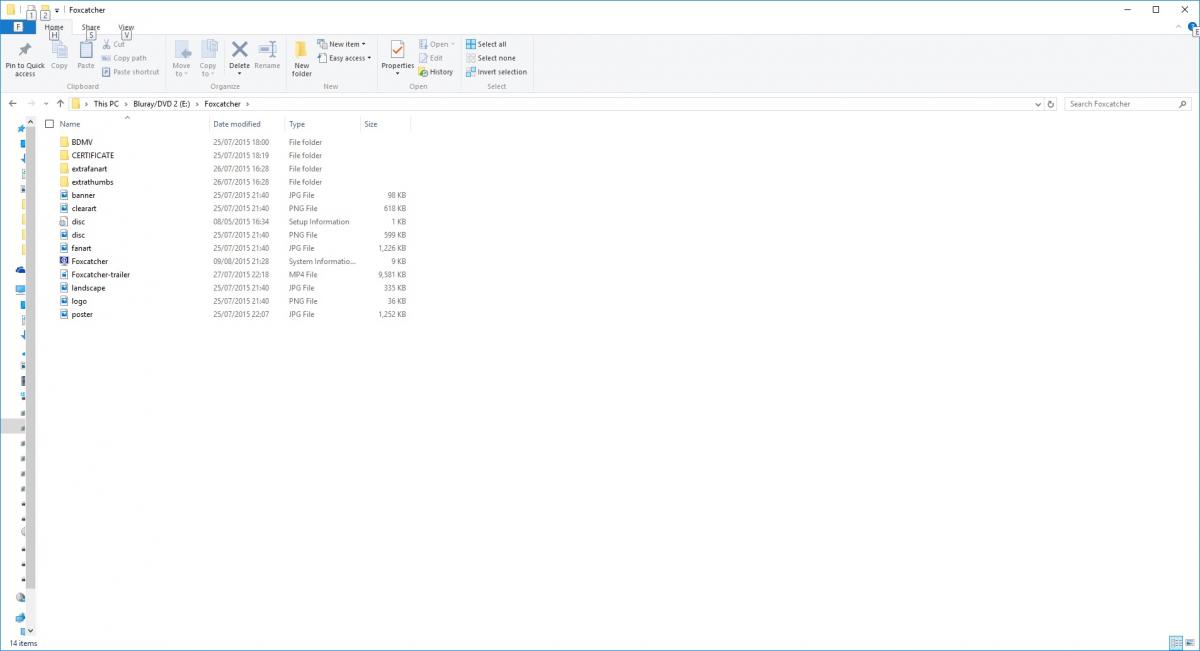Sort by the Size column
This screenshot has height=651, width=1200.
[371, 124]
